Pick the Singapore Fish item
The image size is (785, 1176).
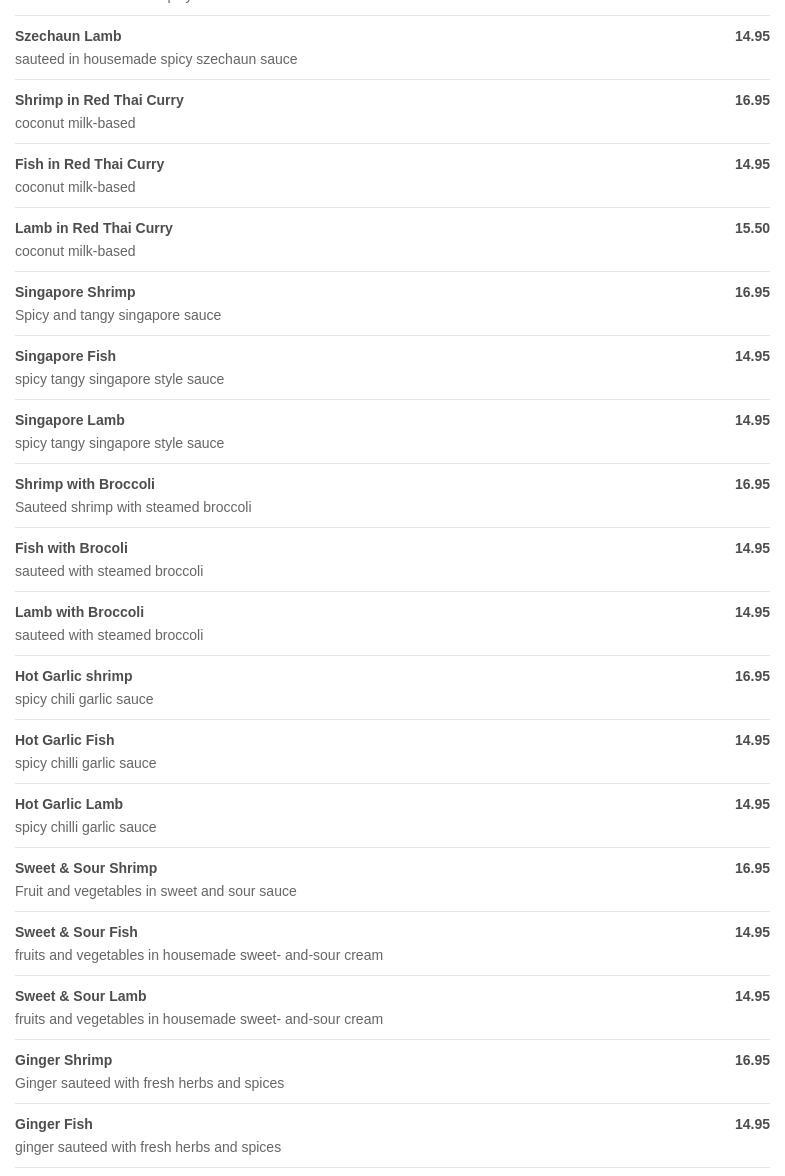tap(65, 356)
